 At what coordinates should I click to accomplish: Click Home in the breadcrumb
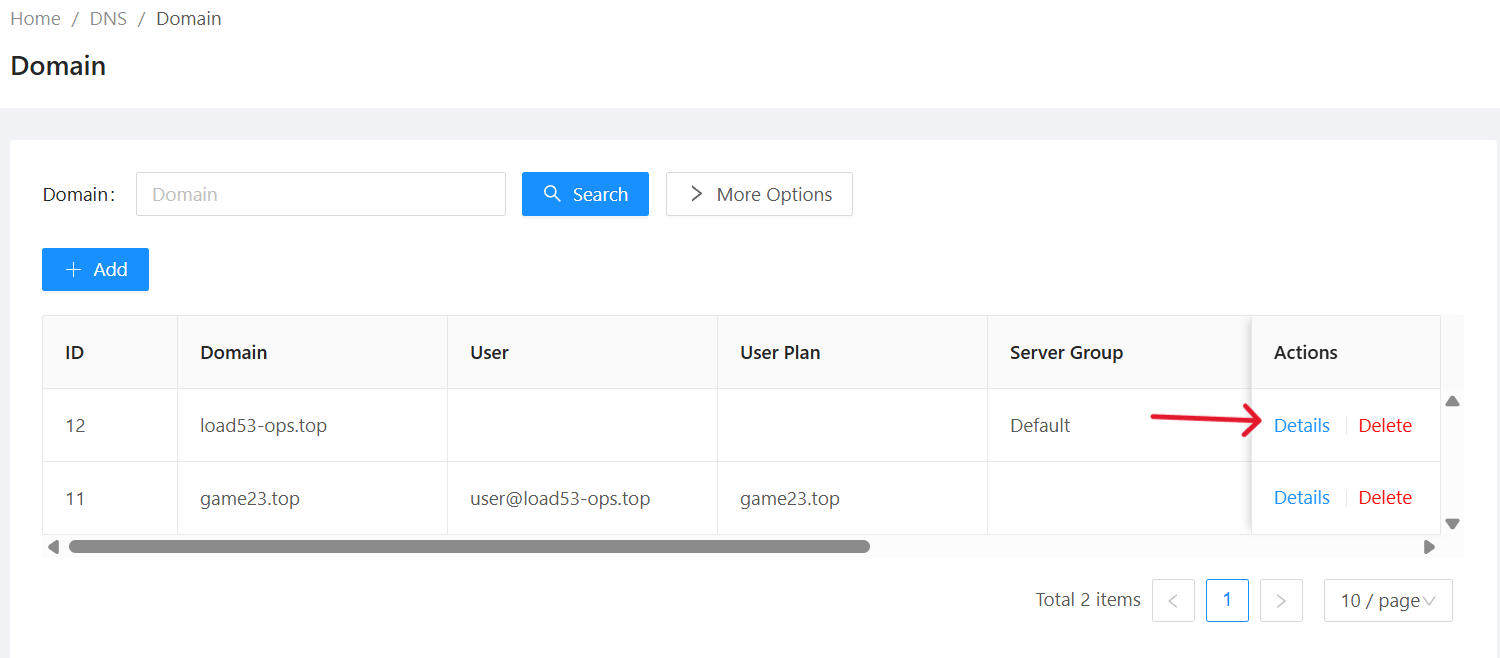[35, 19]
